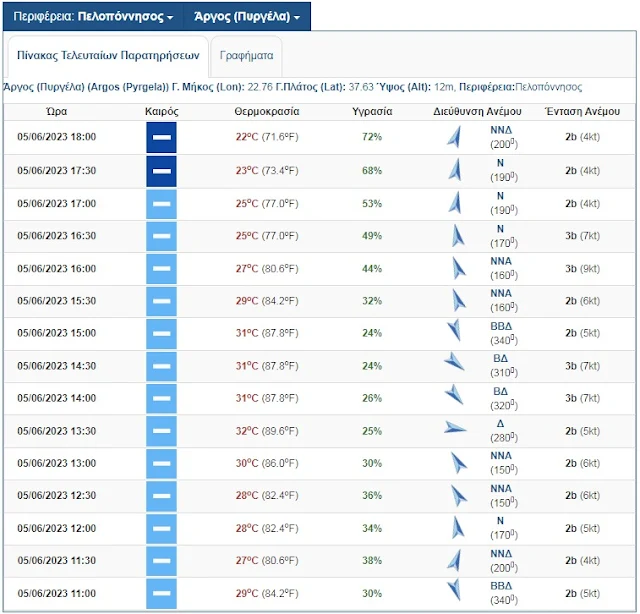Click the wind arrow in 11:30 row
640x614 pixels.
tap(454, 560)
